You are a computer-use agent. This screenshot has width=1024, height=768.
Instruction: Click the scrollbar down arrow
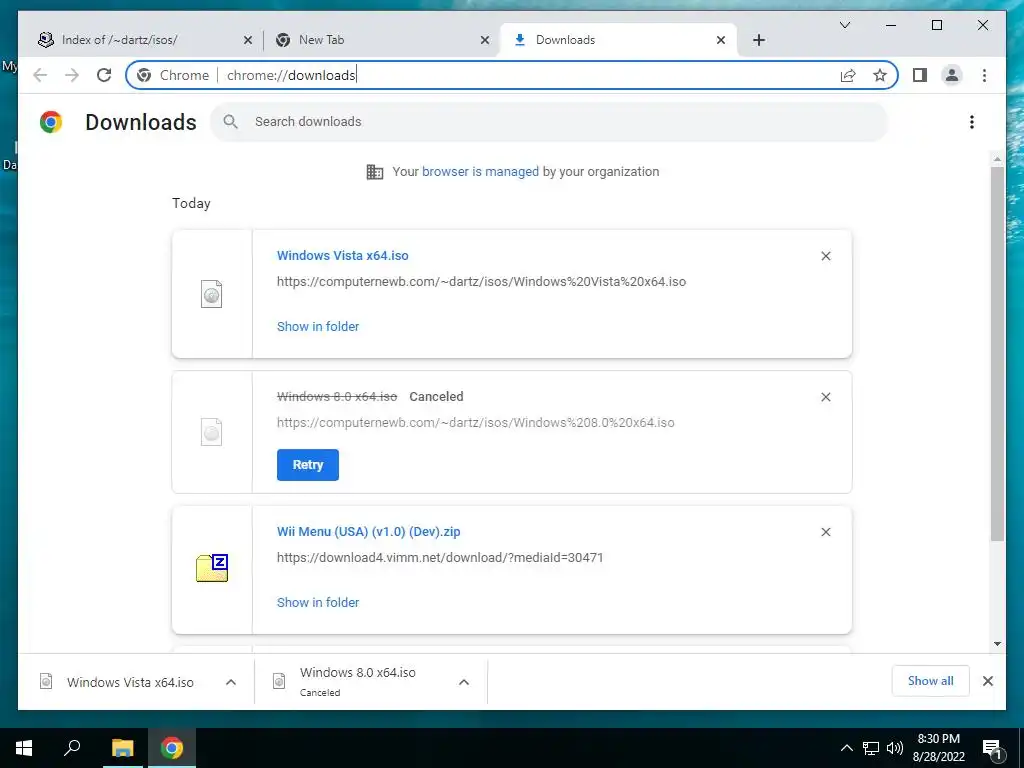997,643
